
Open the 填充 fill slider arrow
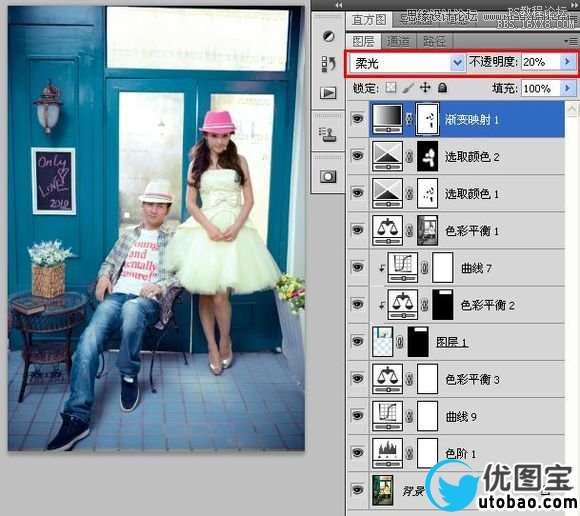[568, 88]
